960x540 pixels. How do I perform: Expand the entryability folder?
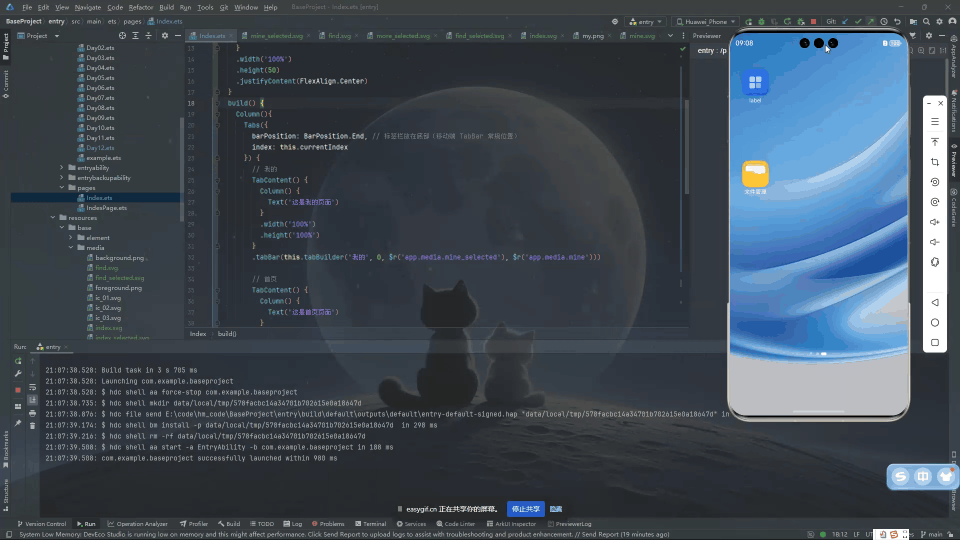point(62,168)
